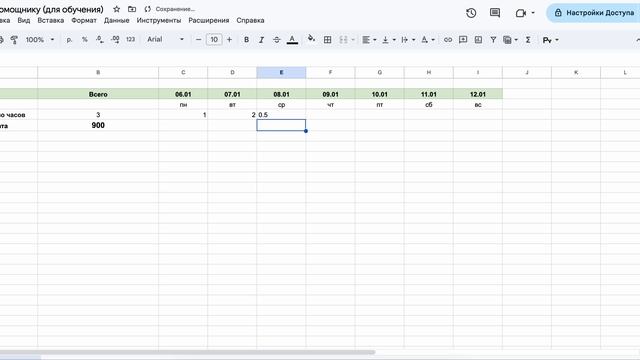Open version history clock icon
The image size is (640, 360).
coord(471,13)
